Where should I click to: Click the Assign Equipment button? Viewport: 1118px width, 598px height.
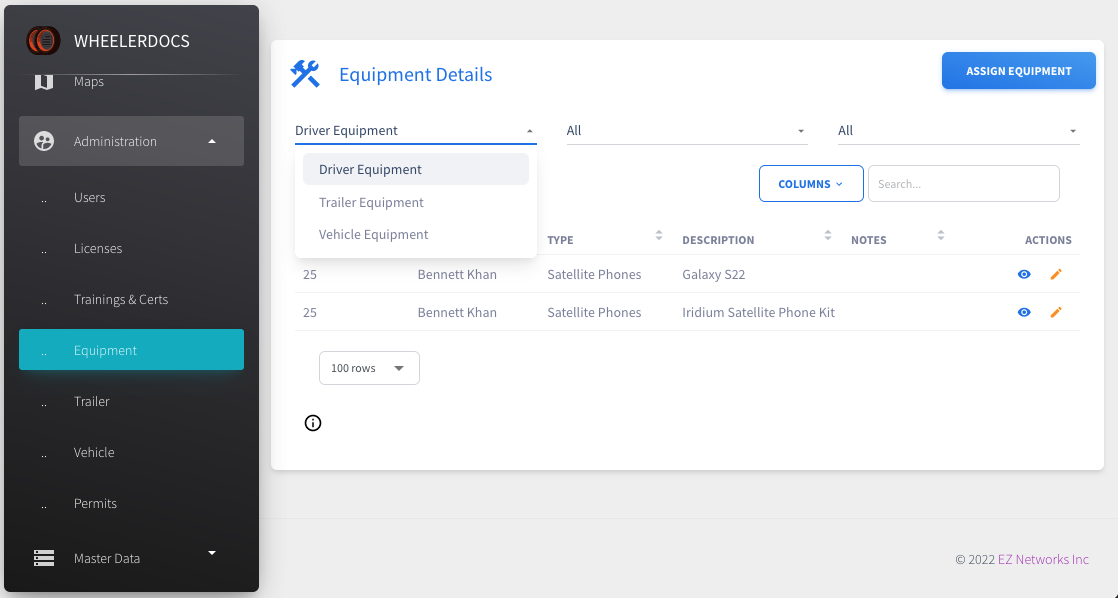1018,71
